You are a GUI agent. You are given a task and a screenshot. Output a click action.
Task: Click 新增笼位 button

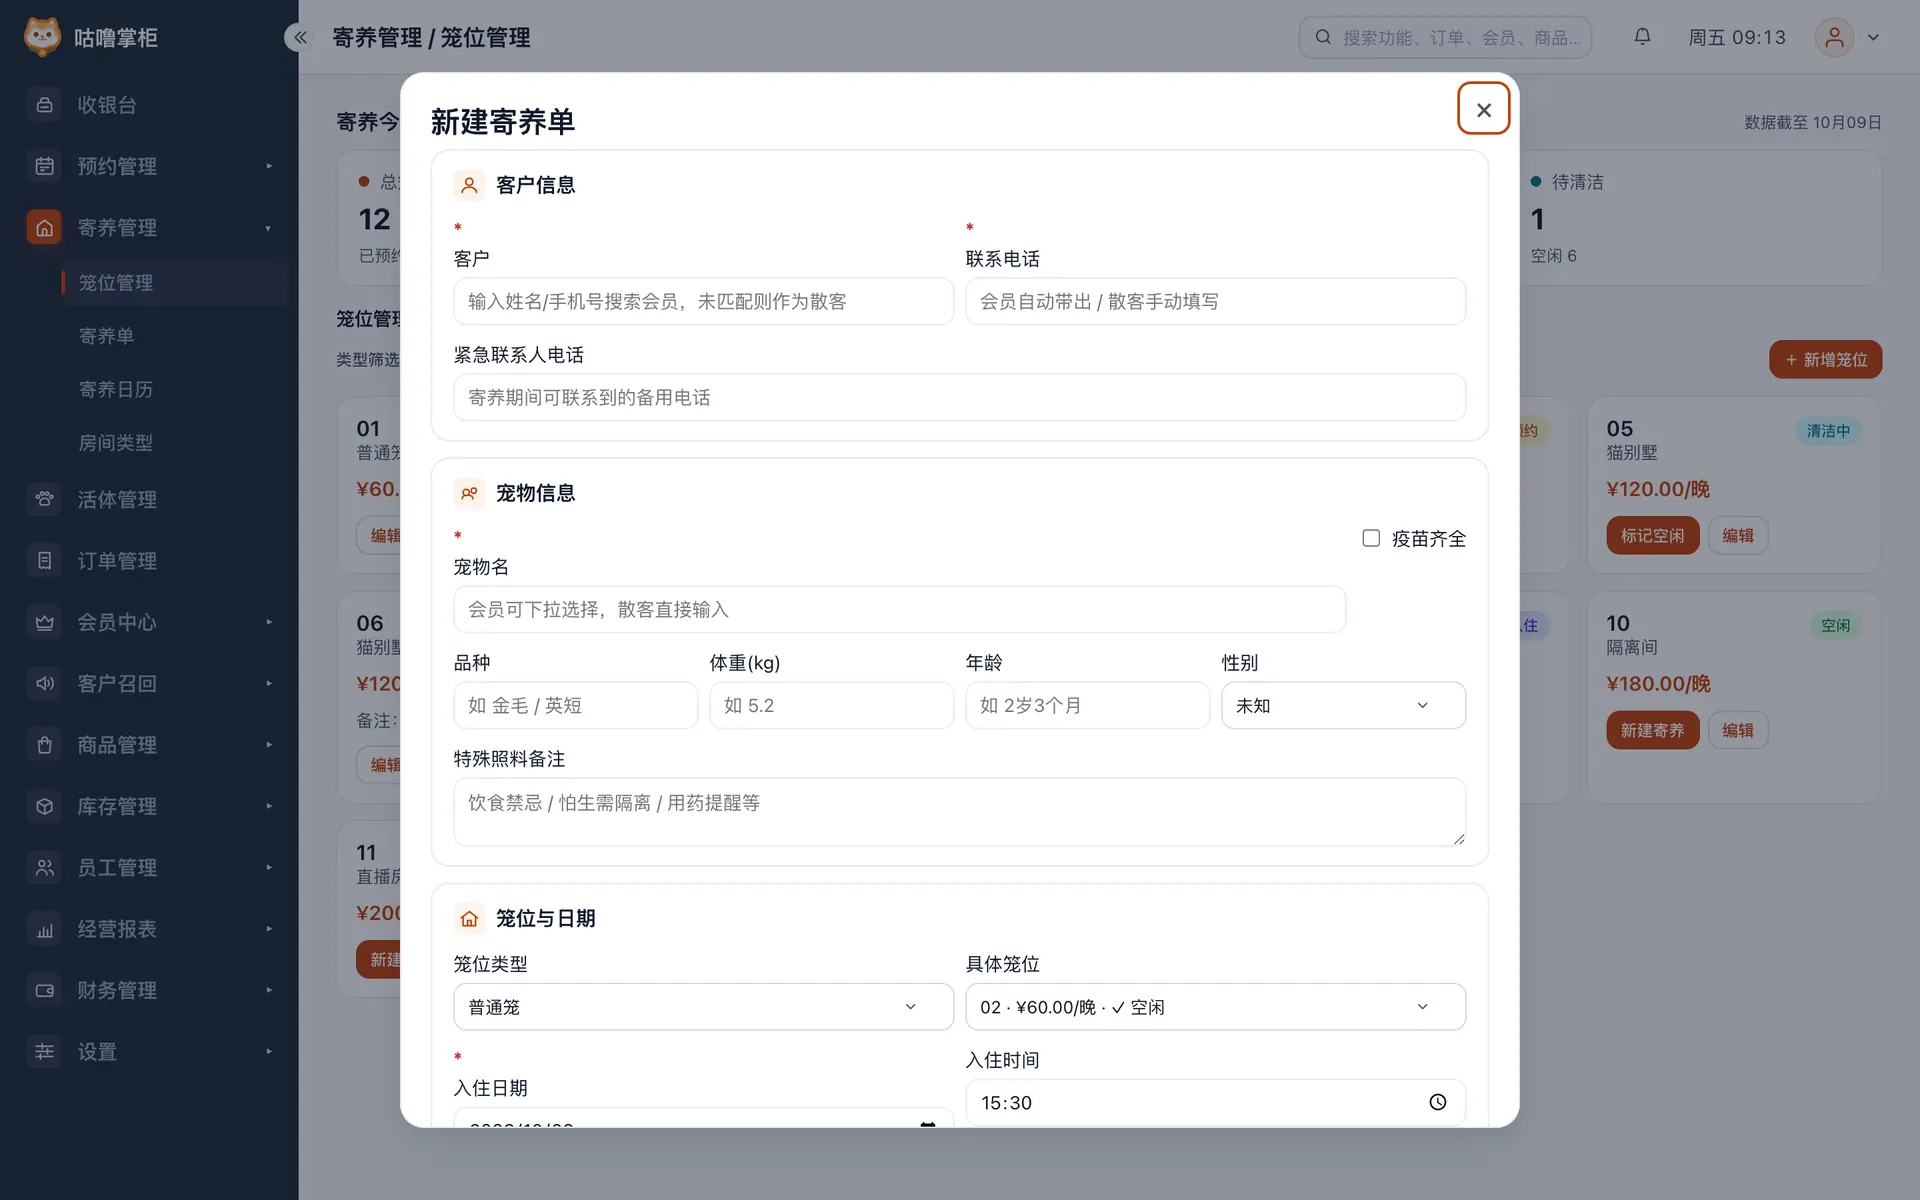(x=1825, y=360)
